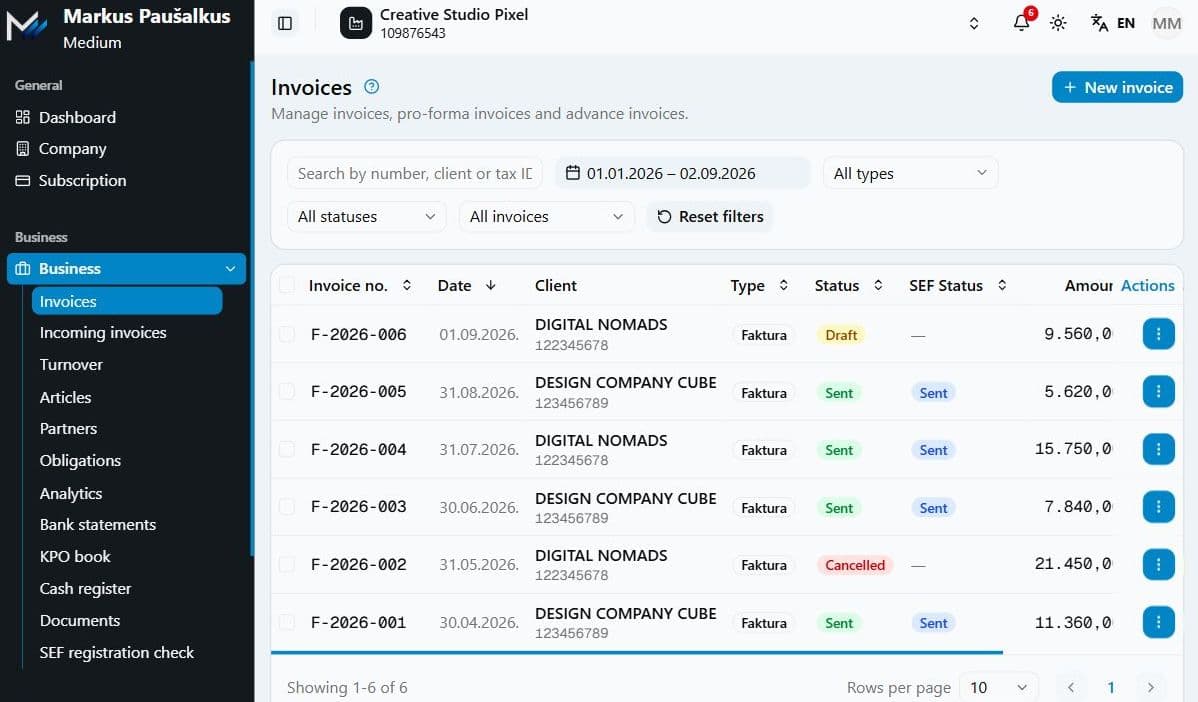Open the All types dropdown
Viewport: 1198px width, 702px height.
910,173
